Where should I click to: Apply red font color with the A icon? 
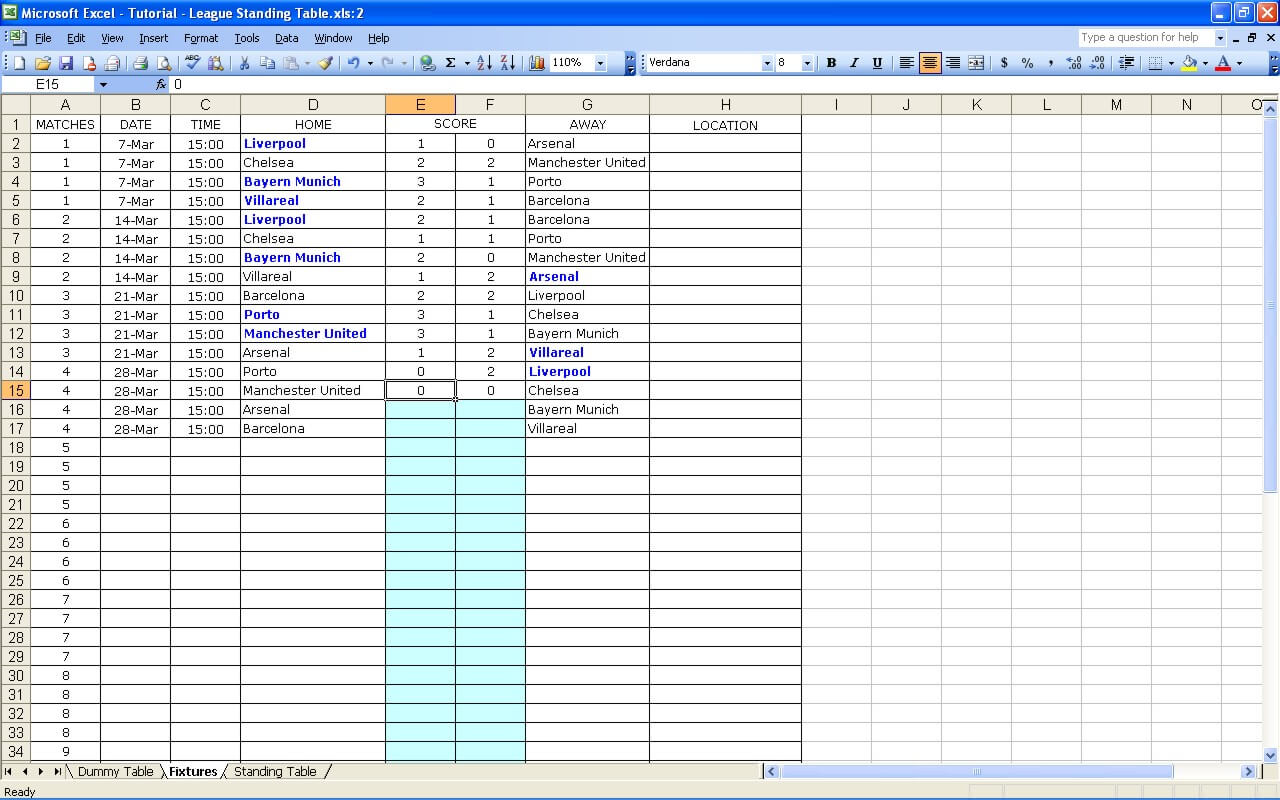1223,63
